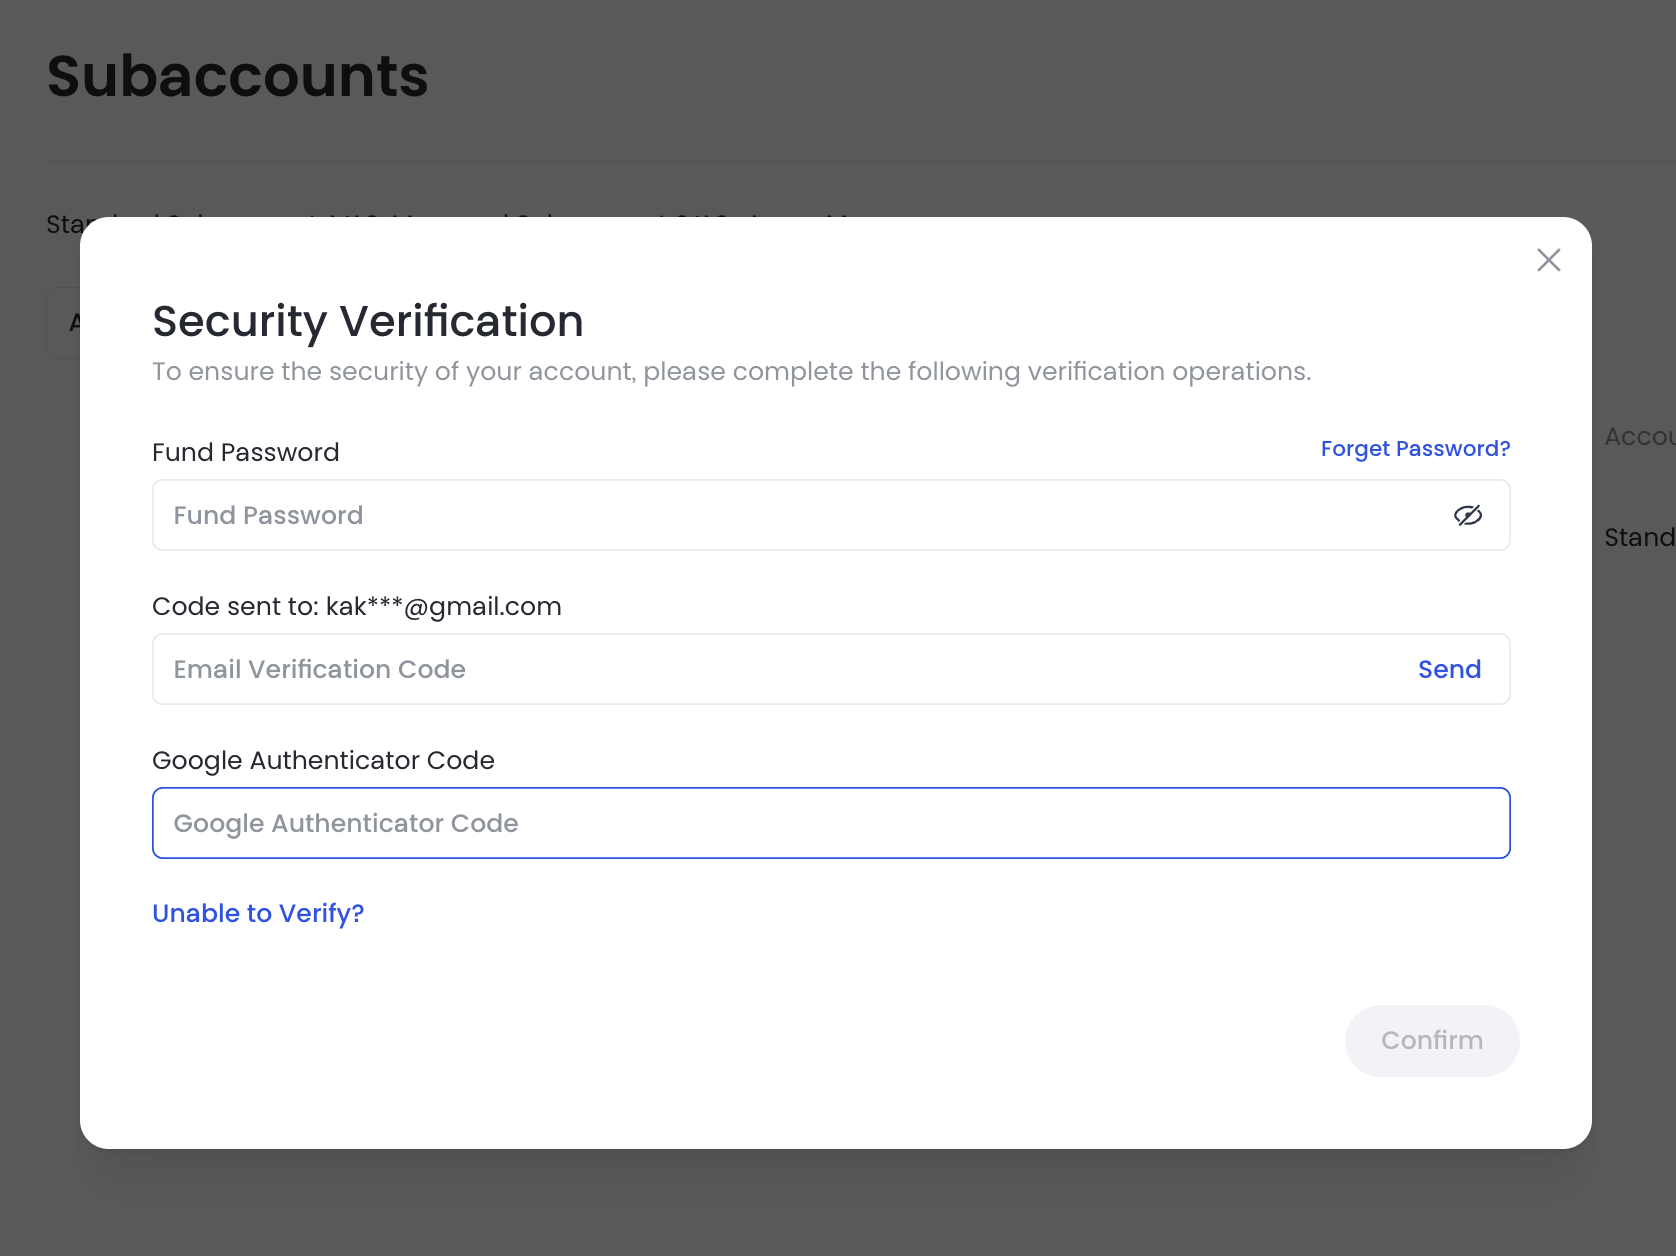This screenshot has width=1676, height=1256.
Task: Click the partially hidden Sta tab at left
Action: [x=63, y=224]
